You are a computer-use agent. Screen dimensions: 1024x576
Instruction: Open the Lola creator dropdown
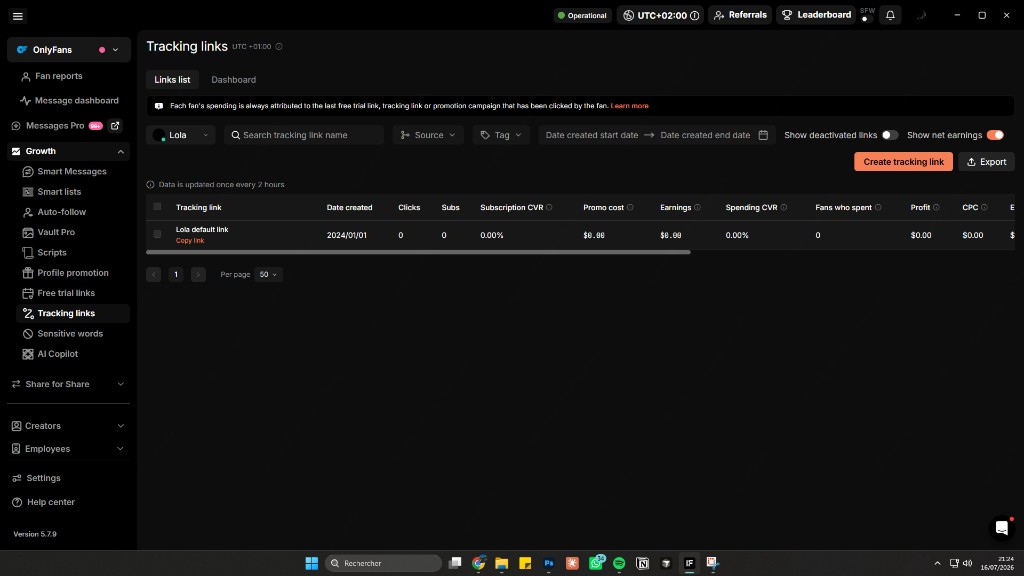(x=181, y=135)
